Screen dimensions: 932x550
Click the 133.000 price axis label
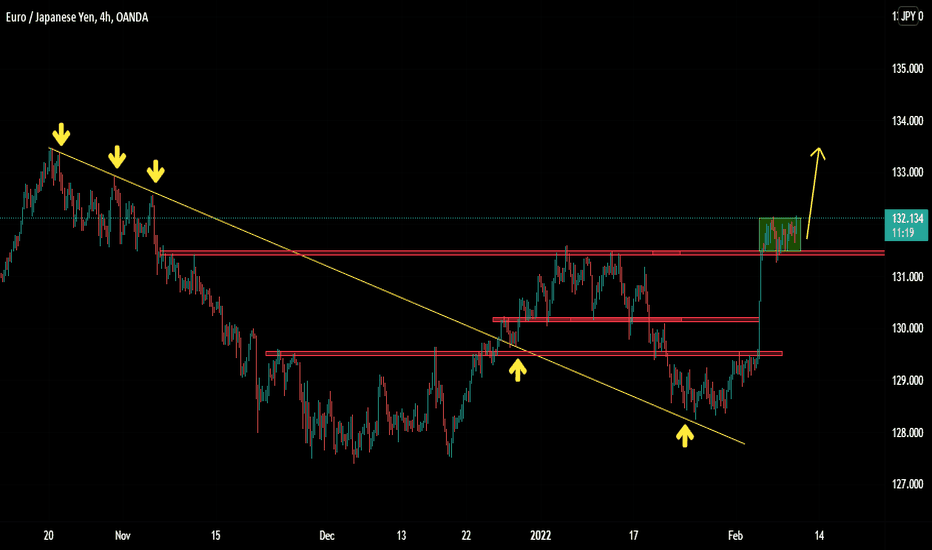[907, 172]
